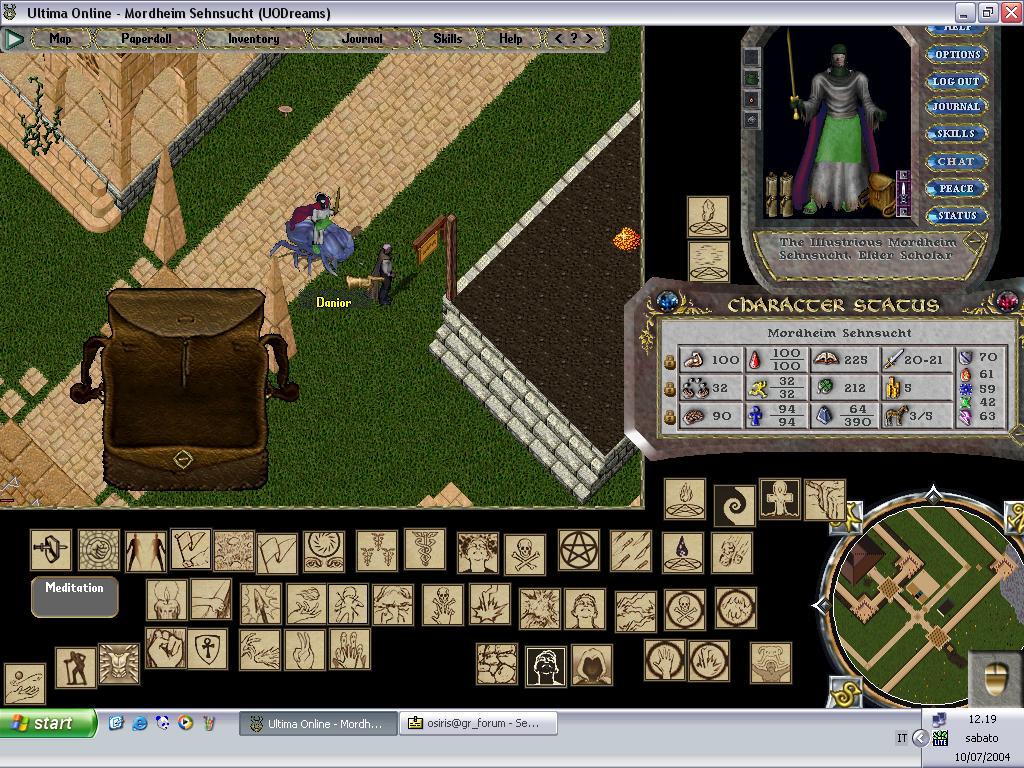Open Help from the top toolbar
The width and height of the screenshot is (1024, 768).
(x=511, y=39)
